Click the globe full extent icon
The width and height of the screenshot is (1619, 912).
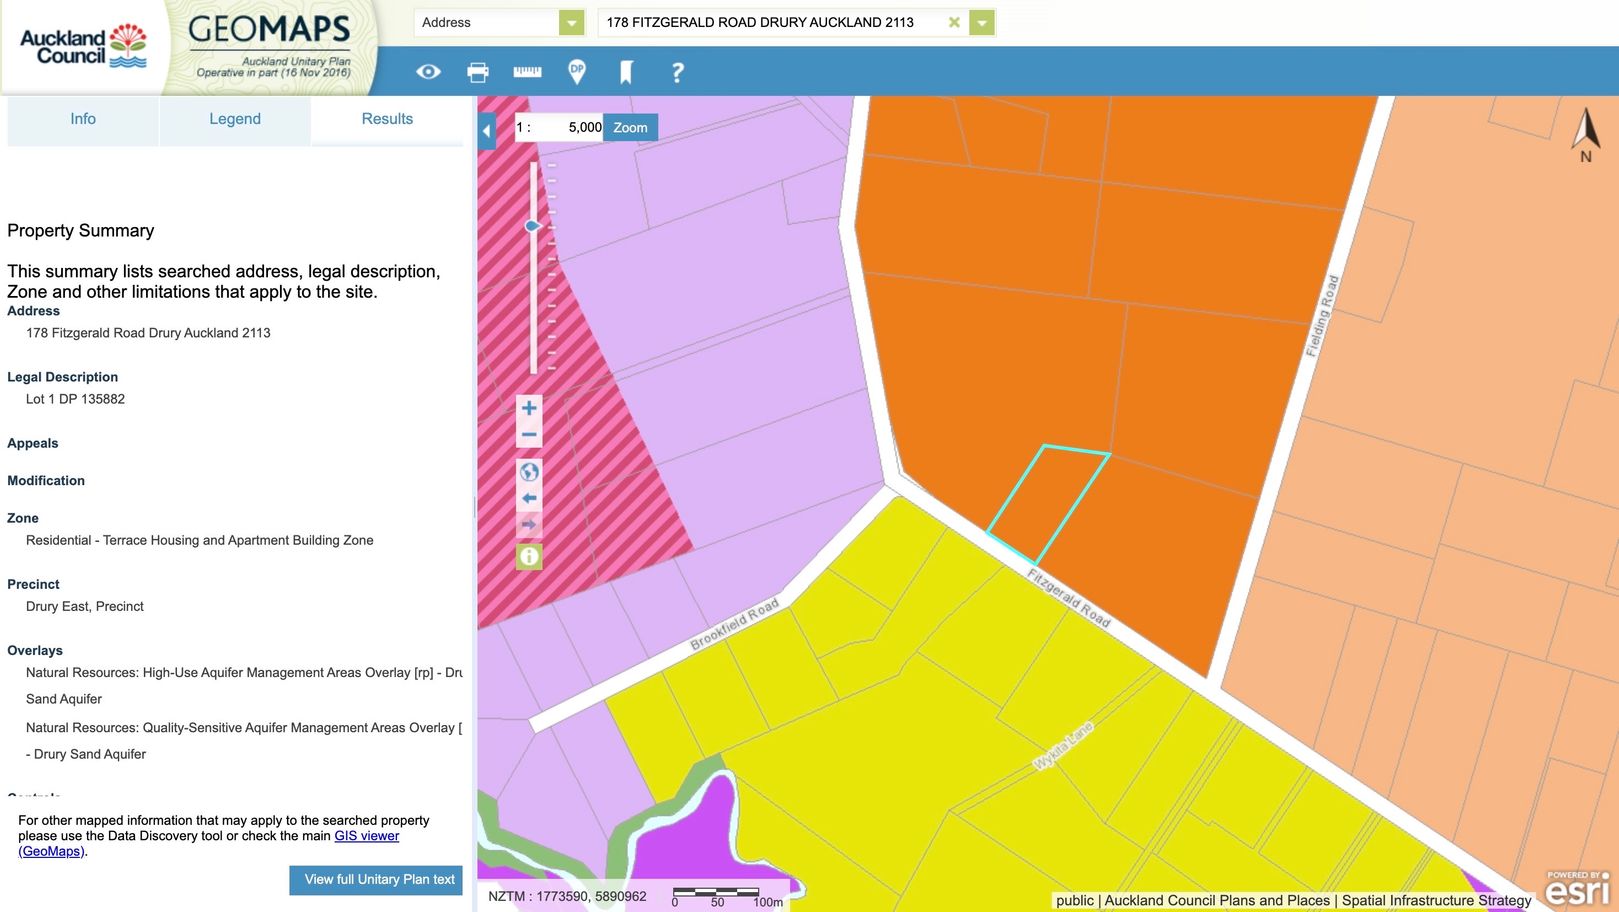[529, 472]
